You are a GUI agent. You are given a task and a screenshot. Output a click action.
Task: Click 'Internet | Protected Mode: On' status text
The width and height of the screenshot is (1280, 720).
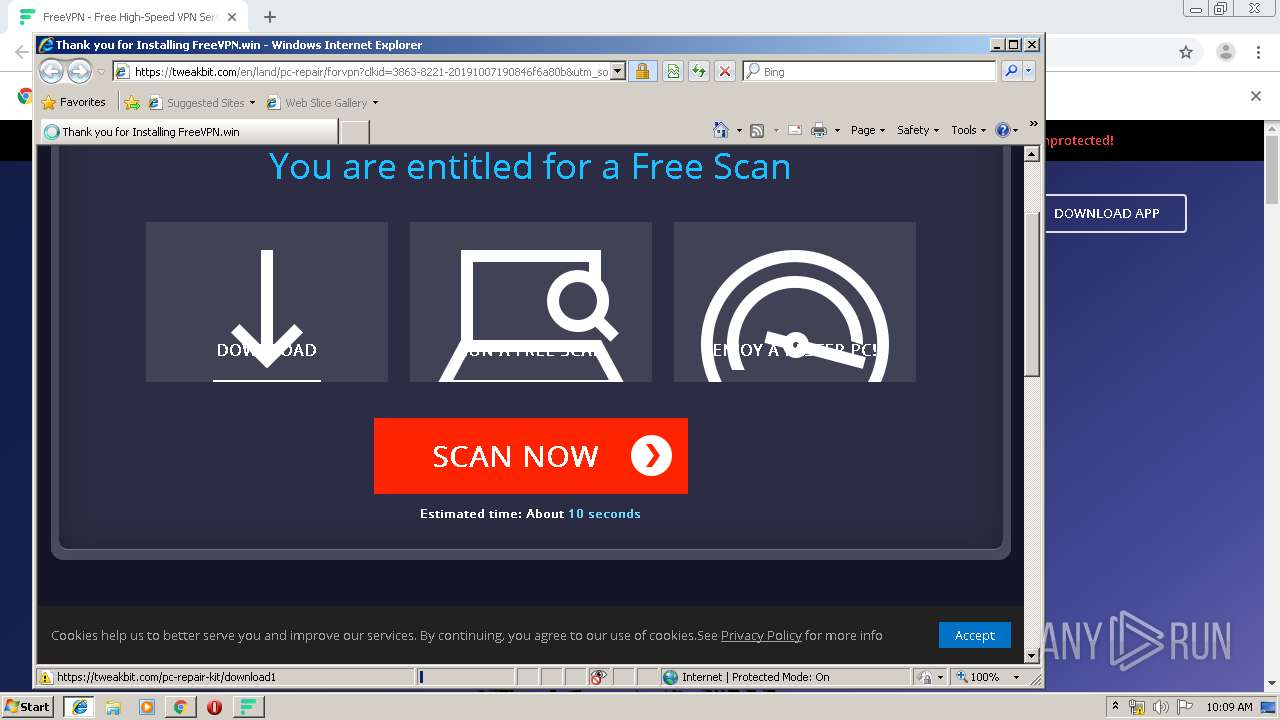pyautogui.click(x=755, y=677)
